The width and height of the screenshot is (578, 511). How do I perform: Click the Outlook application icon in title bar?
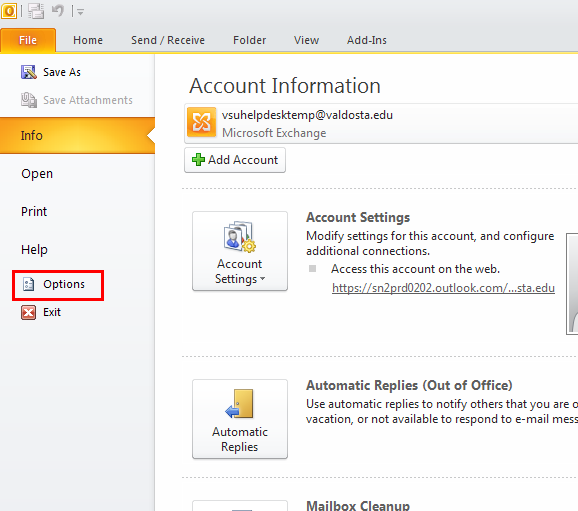9,11
